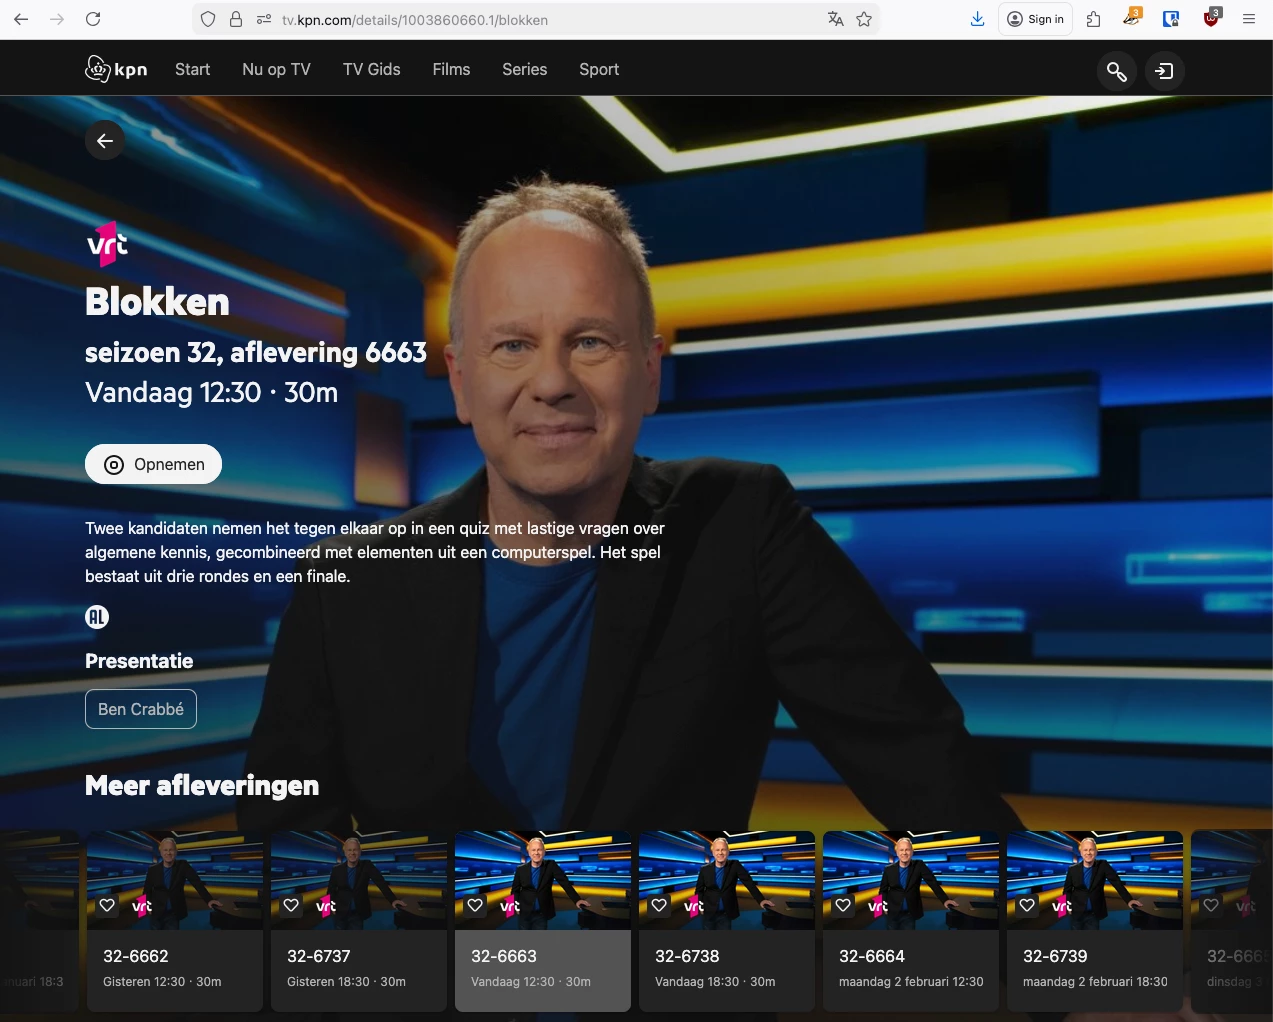Go to KPN home via logo

coord(116,69)
